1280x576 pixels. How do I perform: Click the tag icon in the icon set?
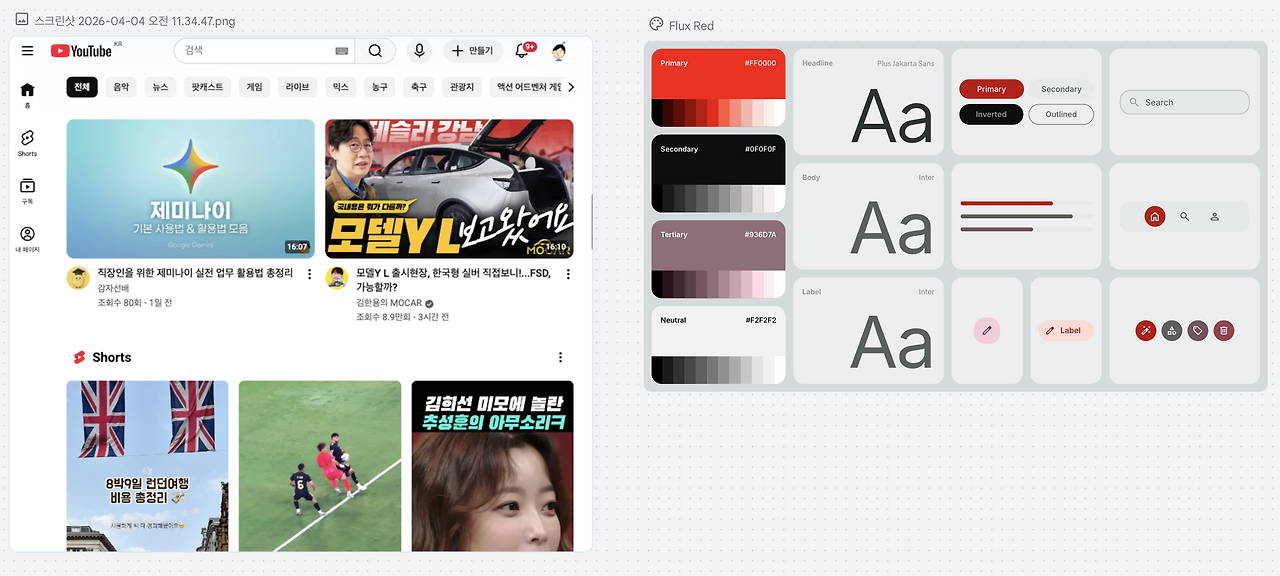pyautogui.click(x=1197, y=330)
